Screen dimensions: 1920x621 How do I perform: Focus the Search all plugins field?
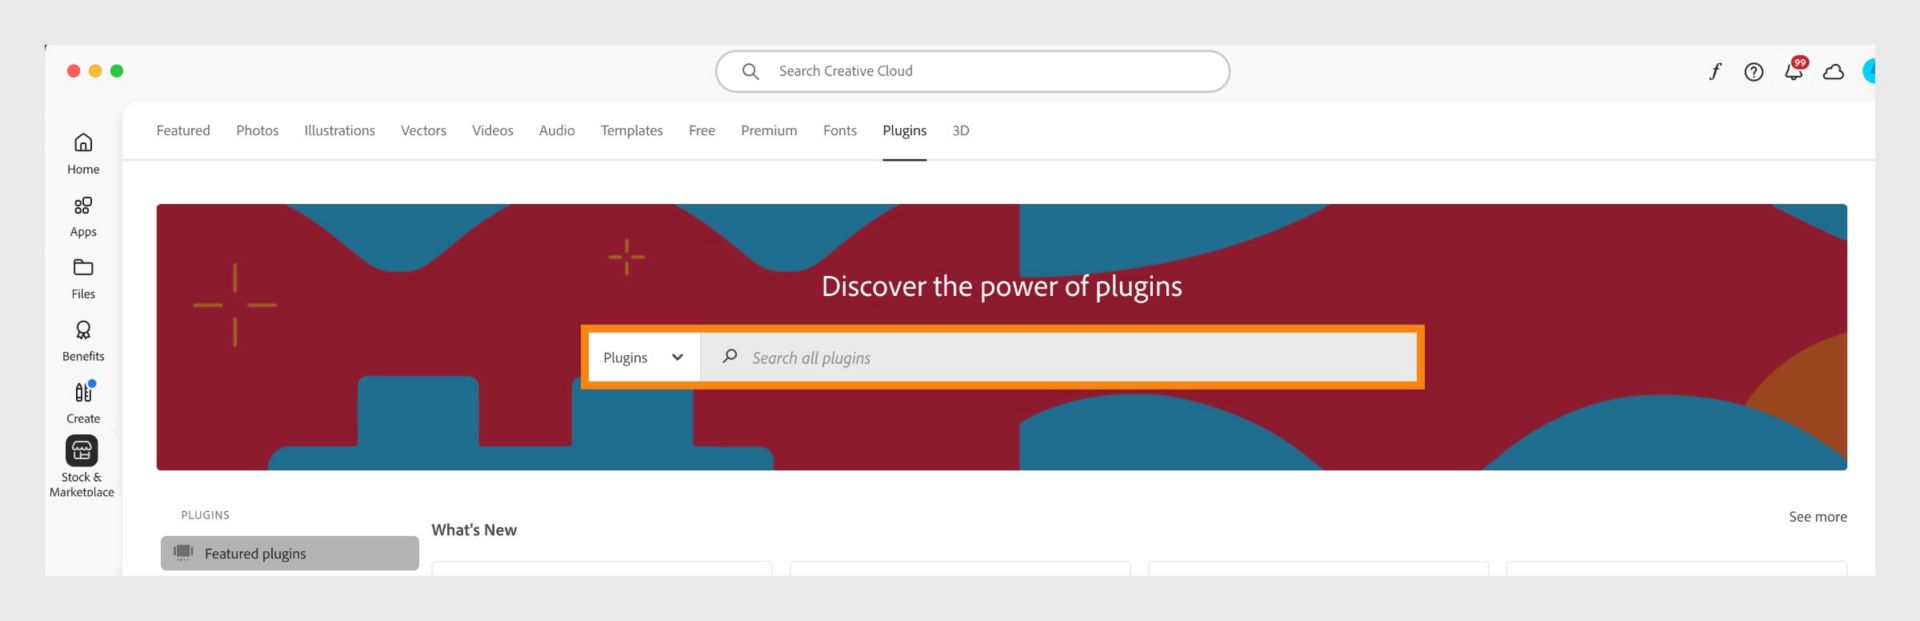(1058, 357)
